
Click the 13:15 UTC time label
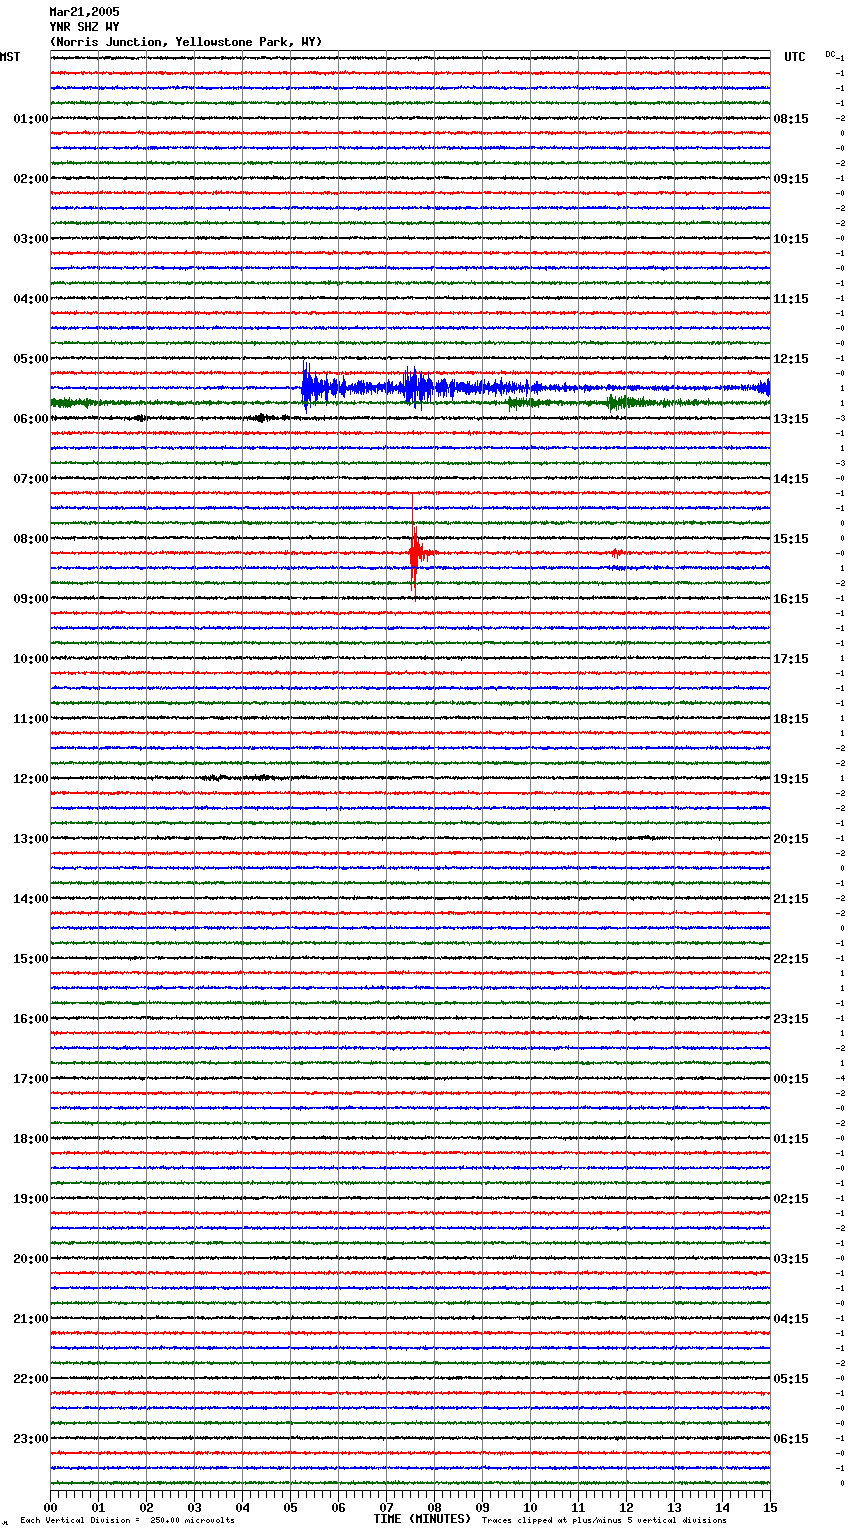pos(791,419)
